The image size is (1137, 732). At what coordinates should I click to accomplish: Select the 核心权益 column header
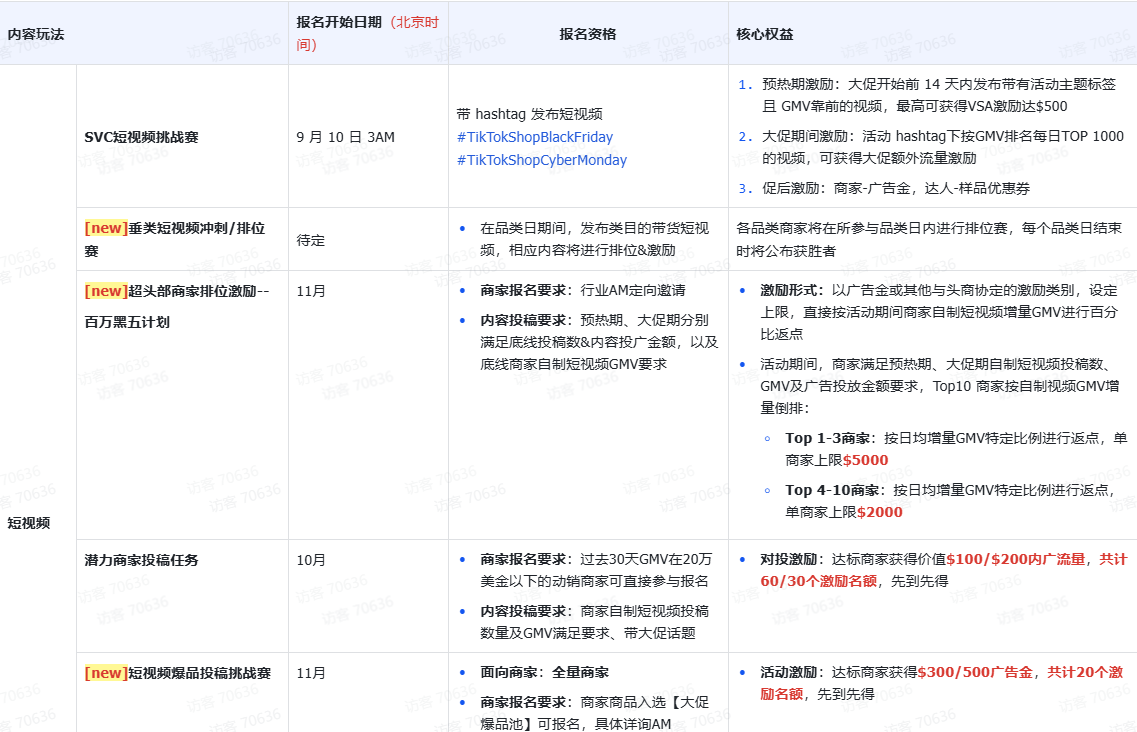pyautogui.click(x=765, y=34)
